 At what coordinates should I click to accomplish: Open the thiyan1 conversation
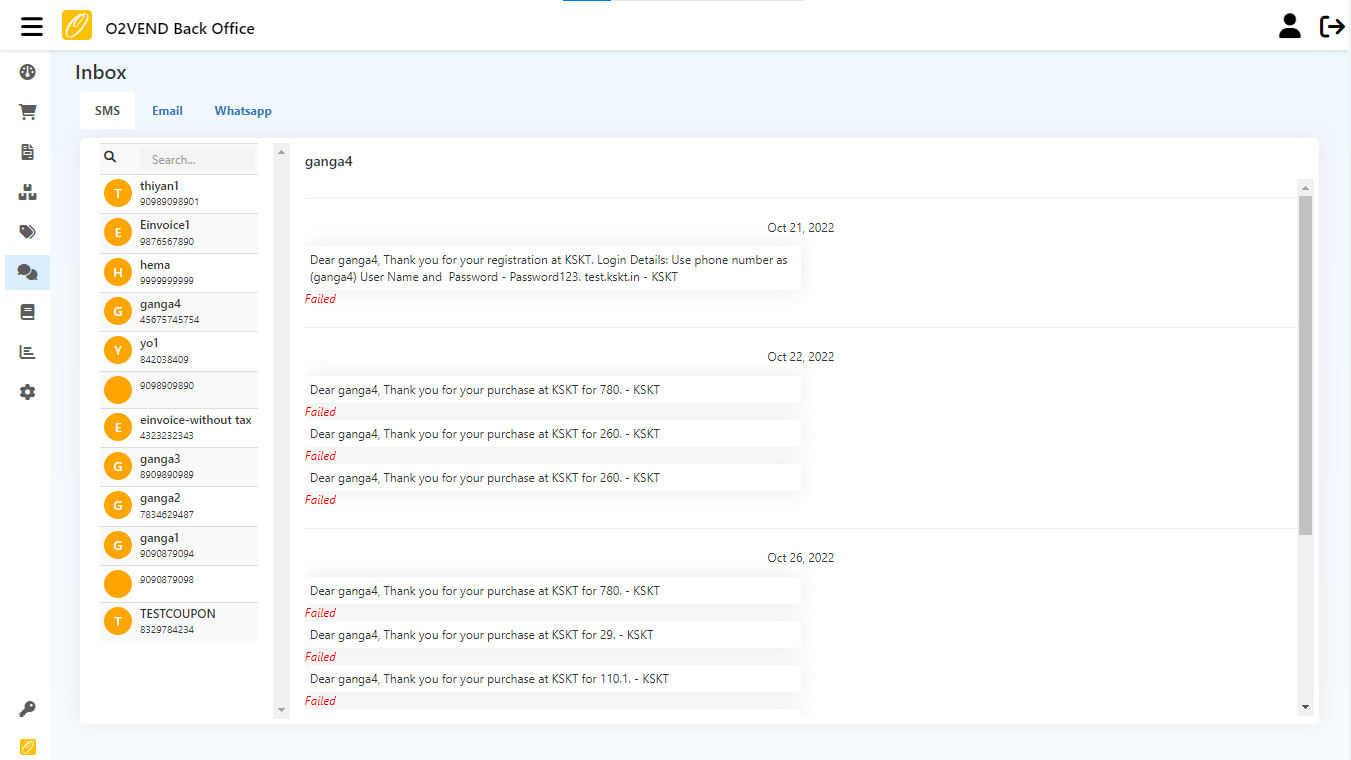tap(179, 194)
